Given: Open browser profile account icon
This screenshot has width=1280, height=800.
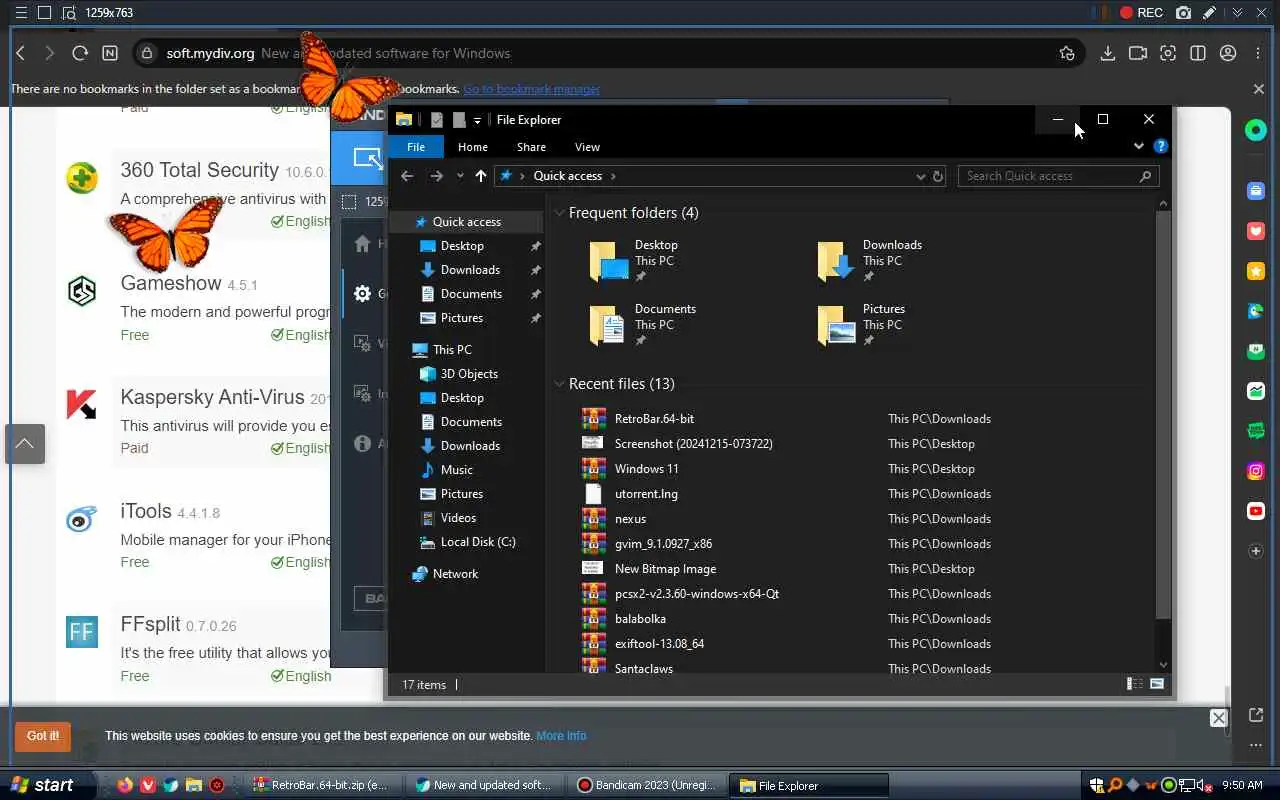Looking at the screenshot, I should (1228, 53).
